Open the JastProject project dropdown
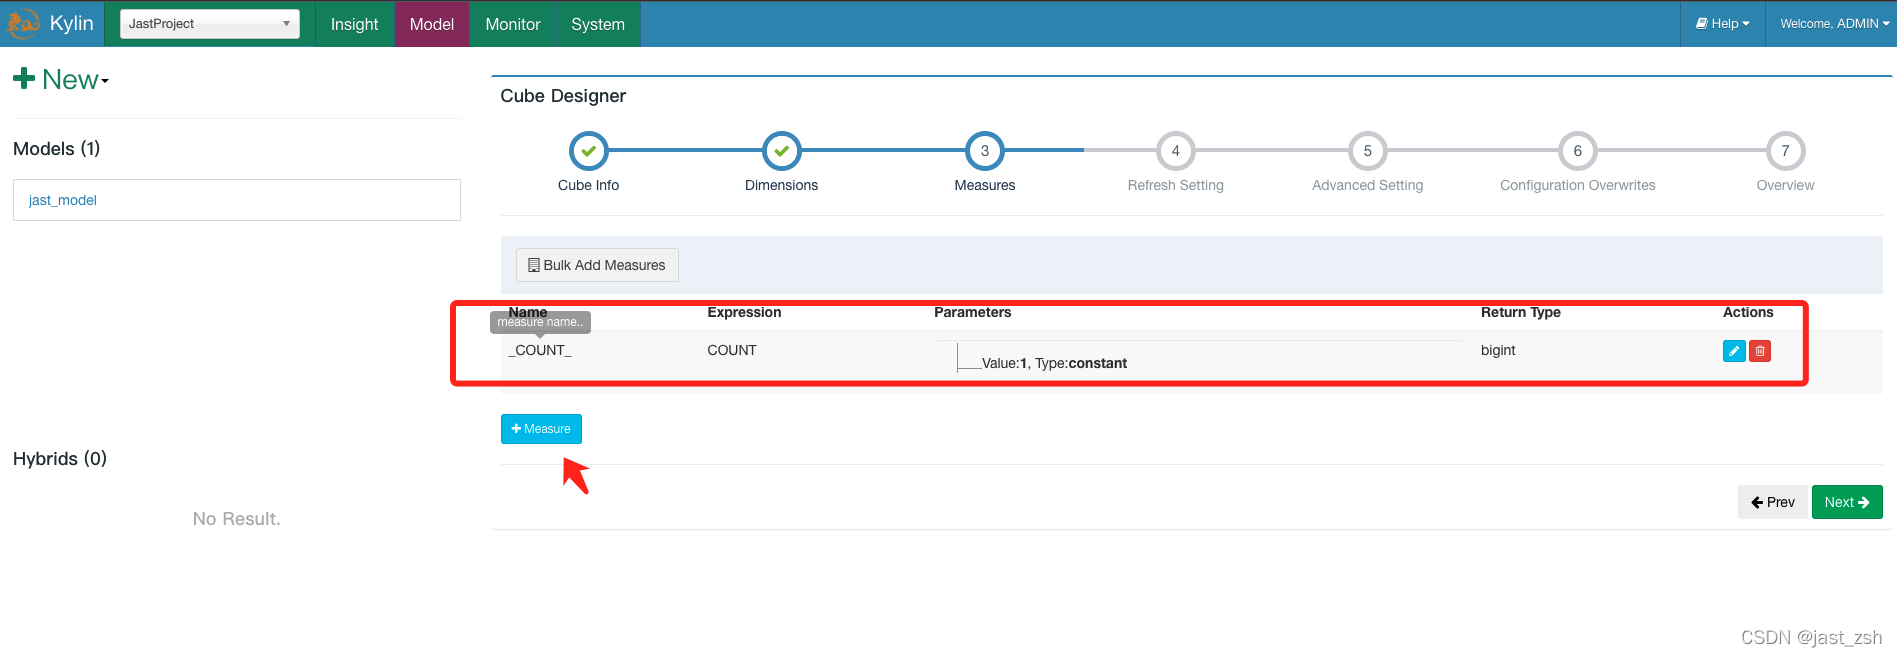 click(210, 24)
